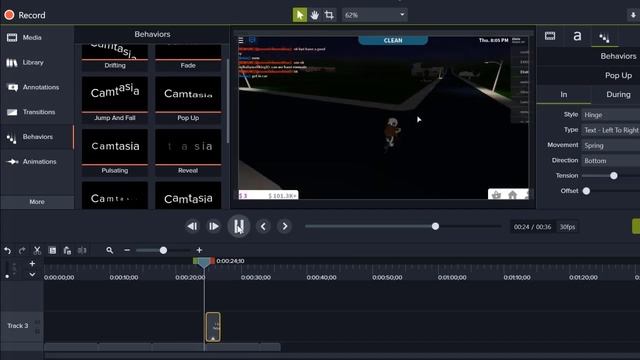The width and height of the screenshot is (640, 360).
Task: Zoom in timeline with plus icon
Action: click(199, 250)
